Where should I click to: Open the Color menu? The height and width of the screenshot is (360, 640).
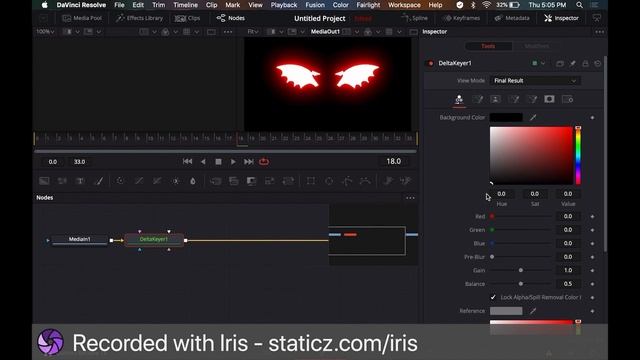tap(340, 5)
